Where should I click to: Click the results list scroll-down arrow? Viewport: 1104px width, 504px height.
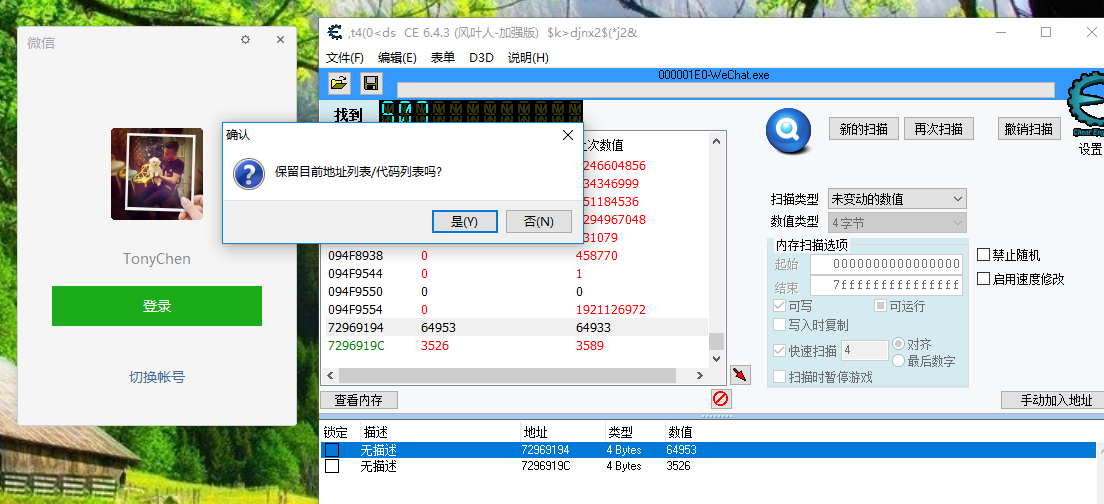point(716,358)
